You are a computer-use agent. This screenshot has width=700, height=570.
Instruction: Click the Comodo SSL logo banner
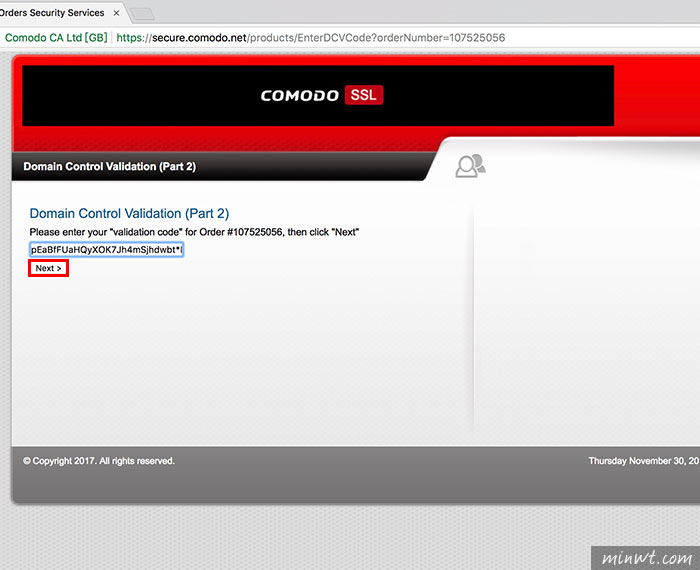click(318, 96)
